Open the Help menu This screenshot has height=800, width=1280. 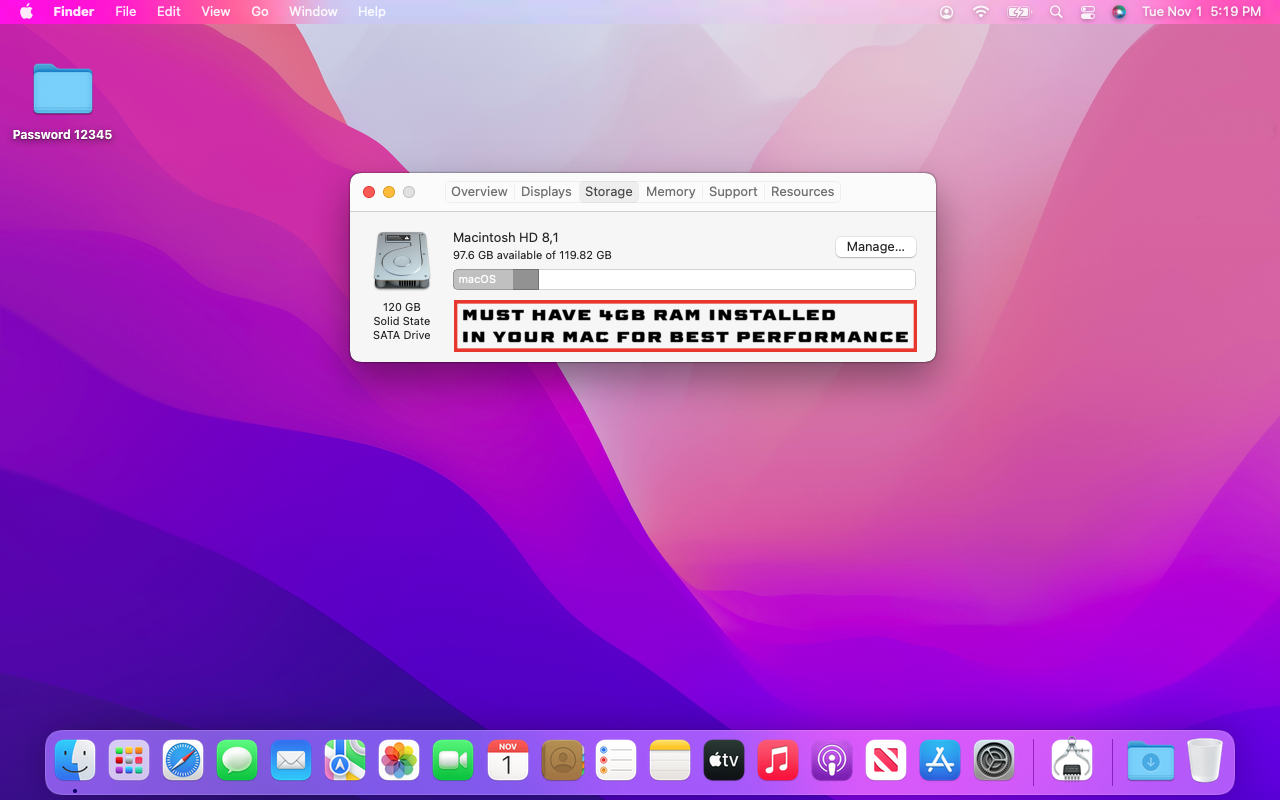(x=372, y=12)
